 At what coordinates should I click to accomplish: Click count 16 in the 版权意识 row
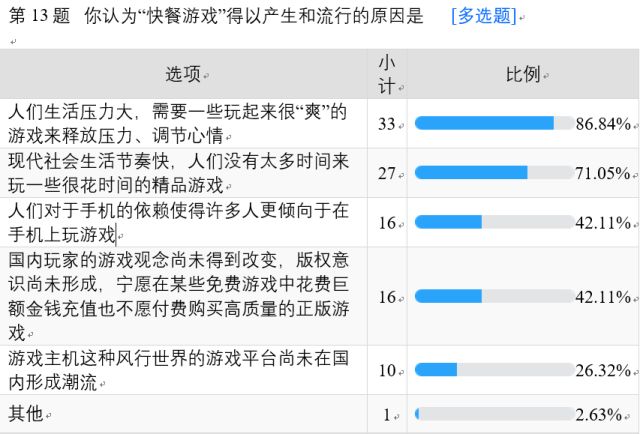point(388,296)
